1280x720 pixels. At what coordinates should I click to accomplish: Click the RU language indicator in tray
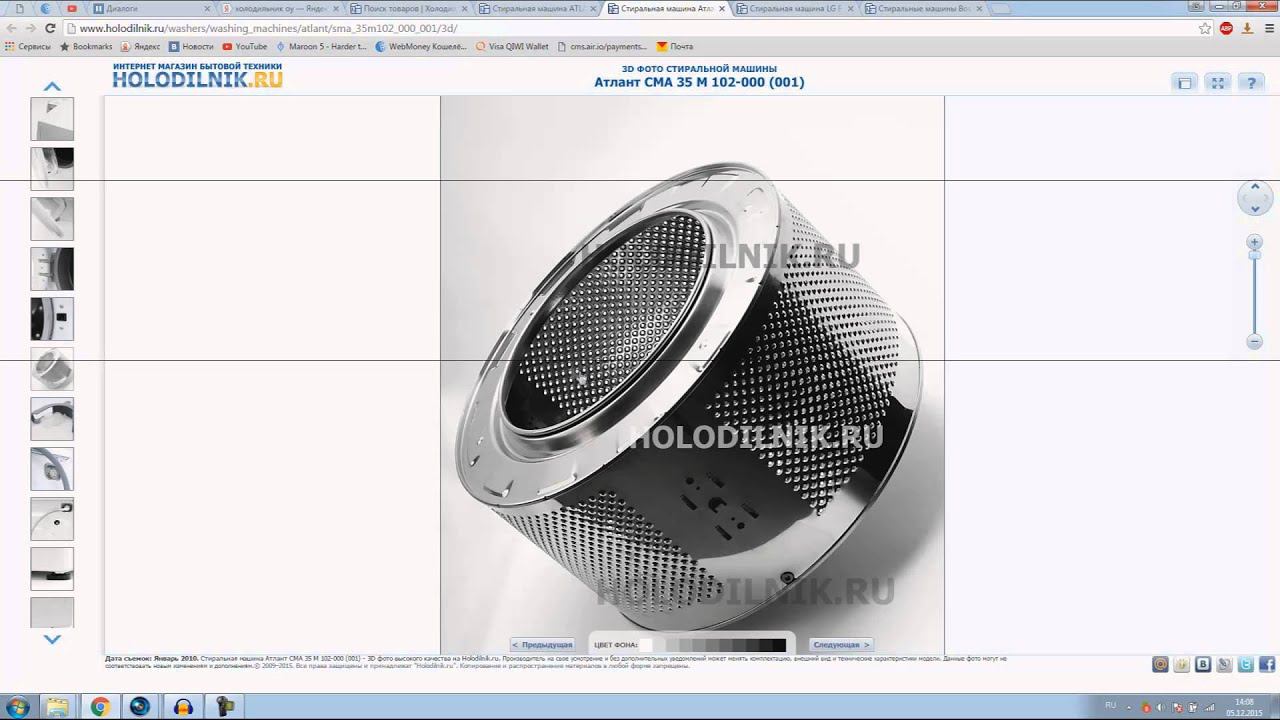coord(1110,705)
